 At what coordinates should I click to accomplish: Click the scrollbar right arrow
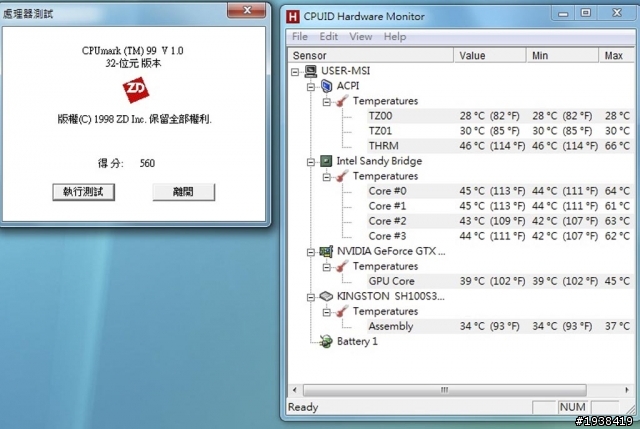[627, 390]
